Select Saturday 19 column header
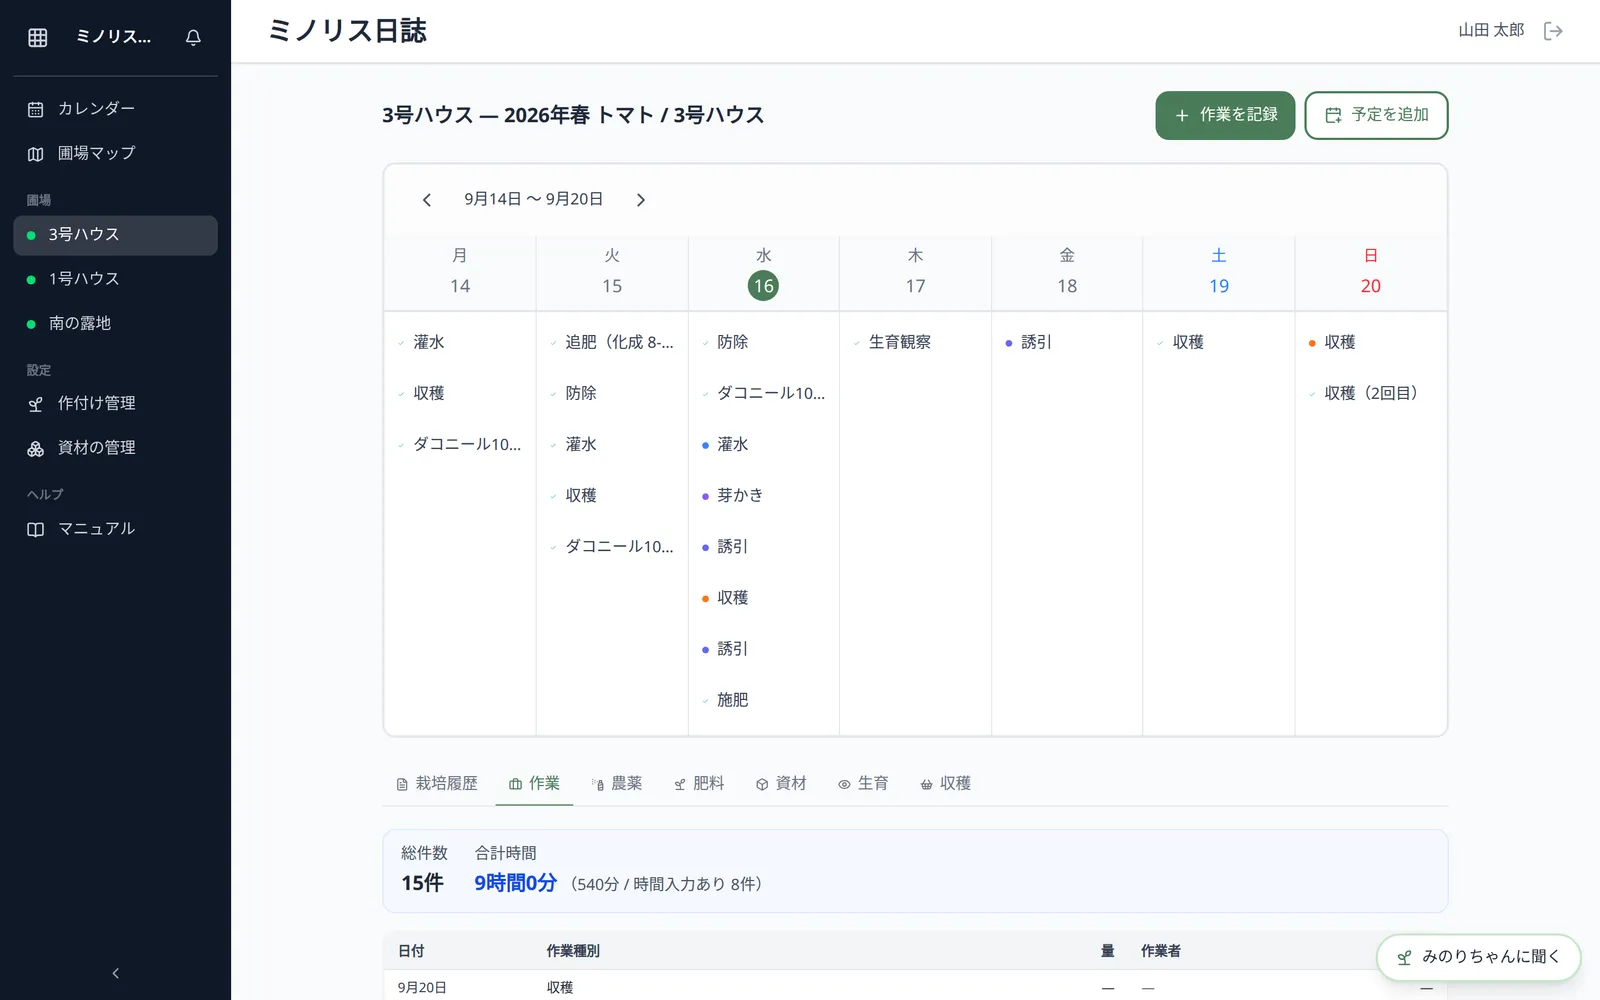Screen dimensions: 1600x1000 [x=1219, y=272]
